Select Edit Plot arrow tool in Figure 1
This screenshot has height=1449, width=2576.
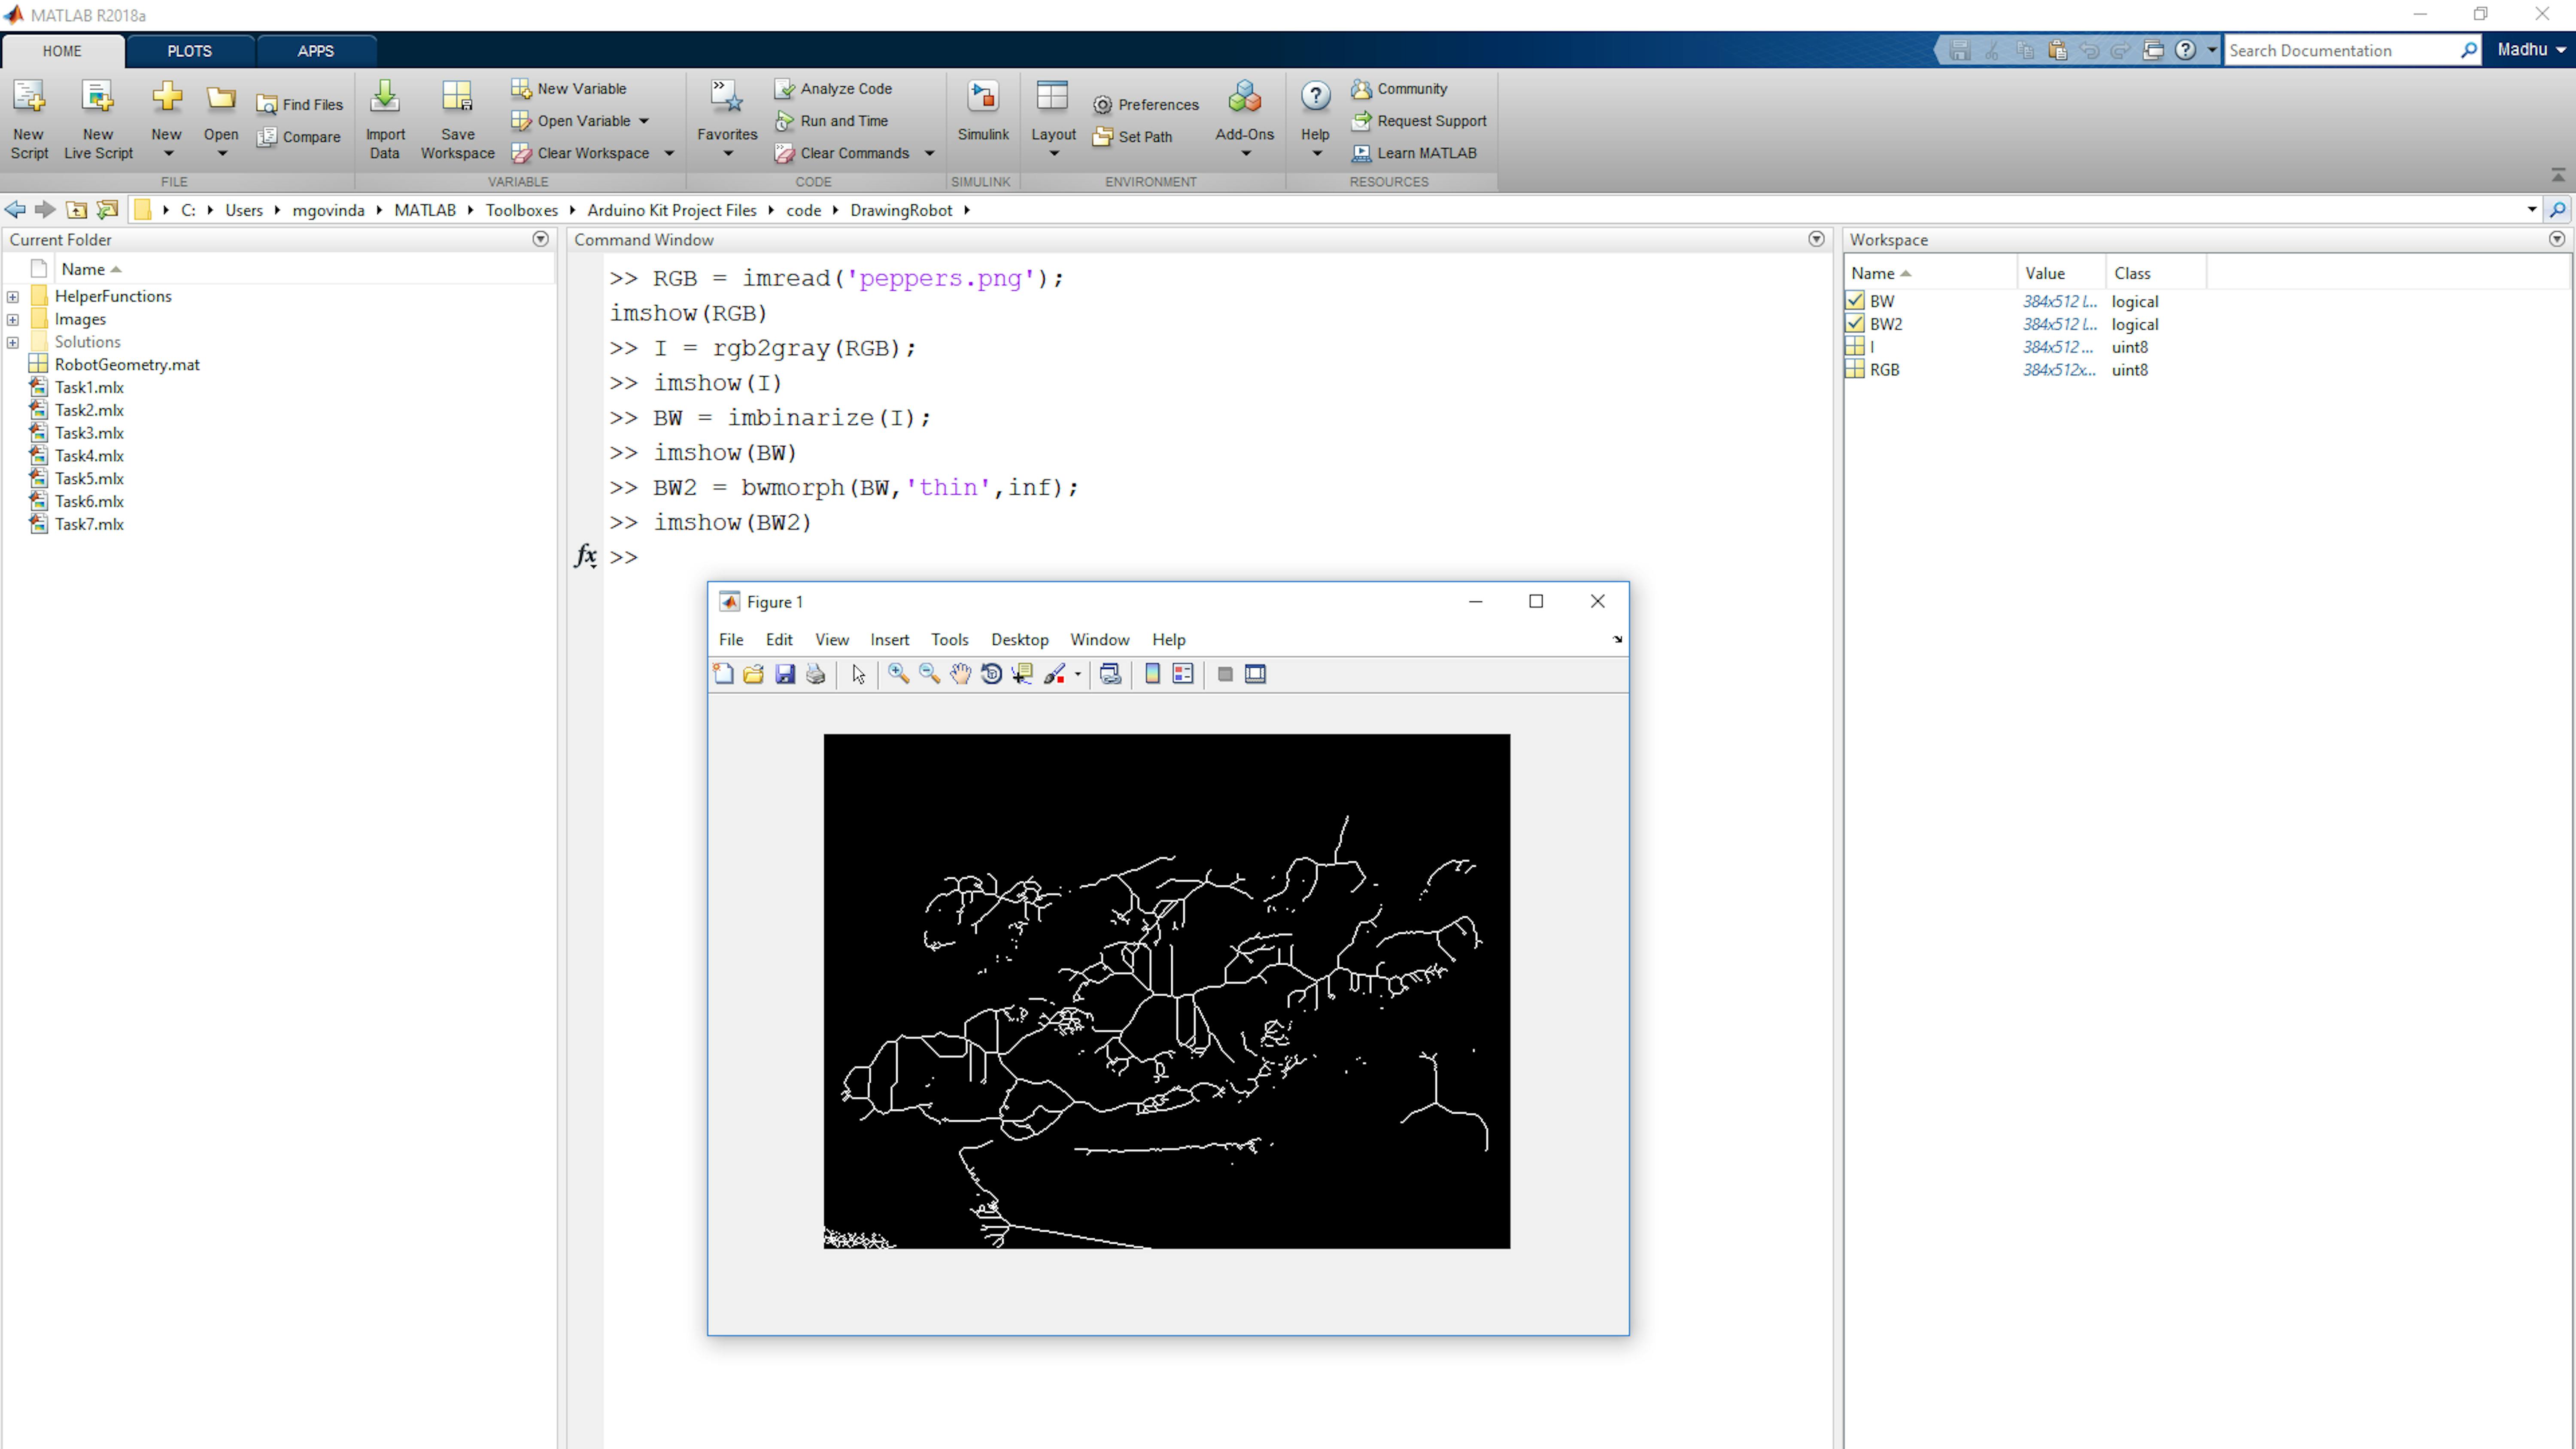[x=858, y=674]
